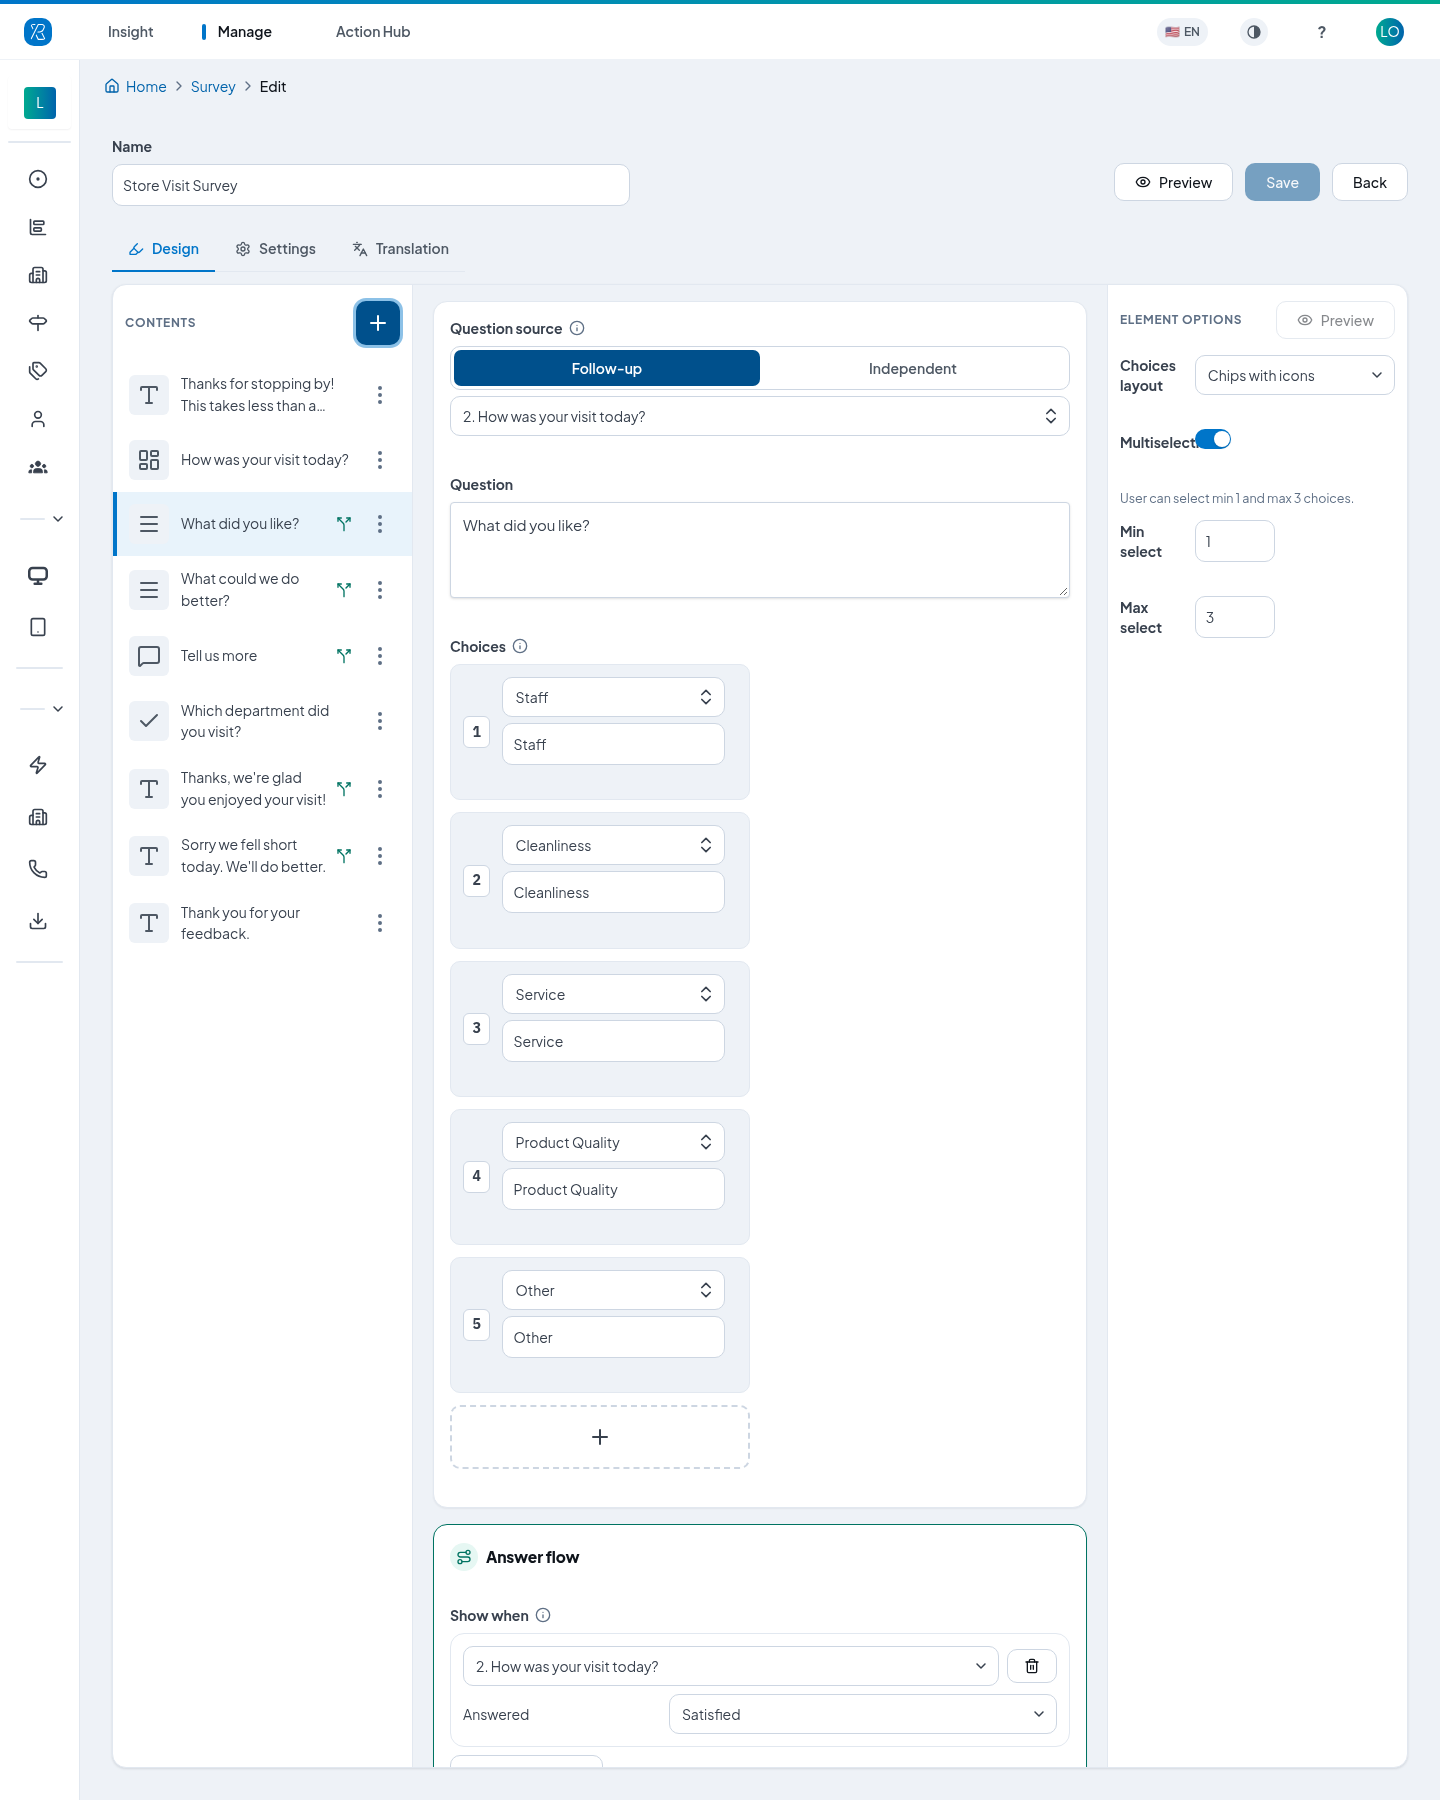Image resolution: width=1440 pixels, height=1800 pixels.
Task: Go to Survey breadcrumb link
Action: pyautogui.click(x=213, y=87)
